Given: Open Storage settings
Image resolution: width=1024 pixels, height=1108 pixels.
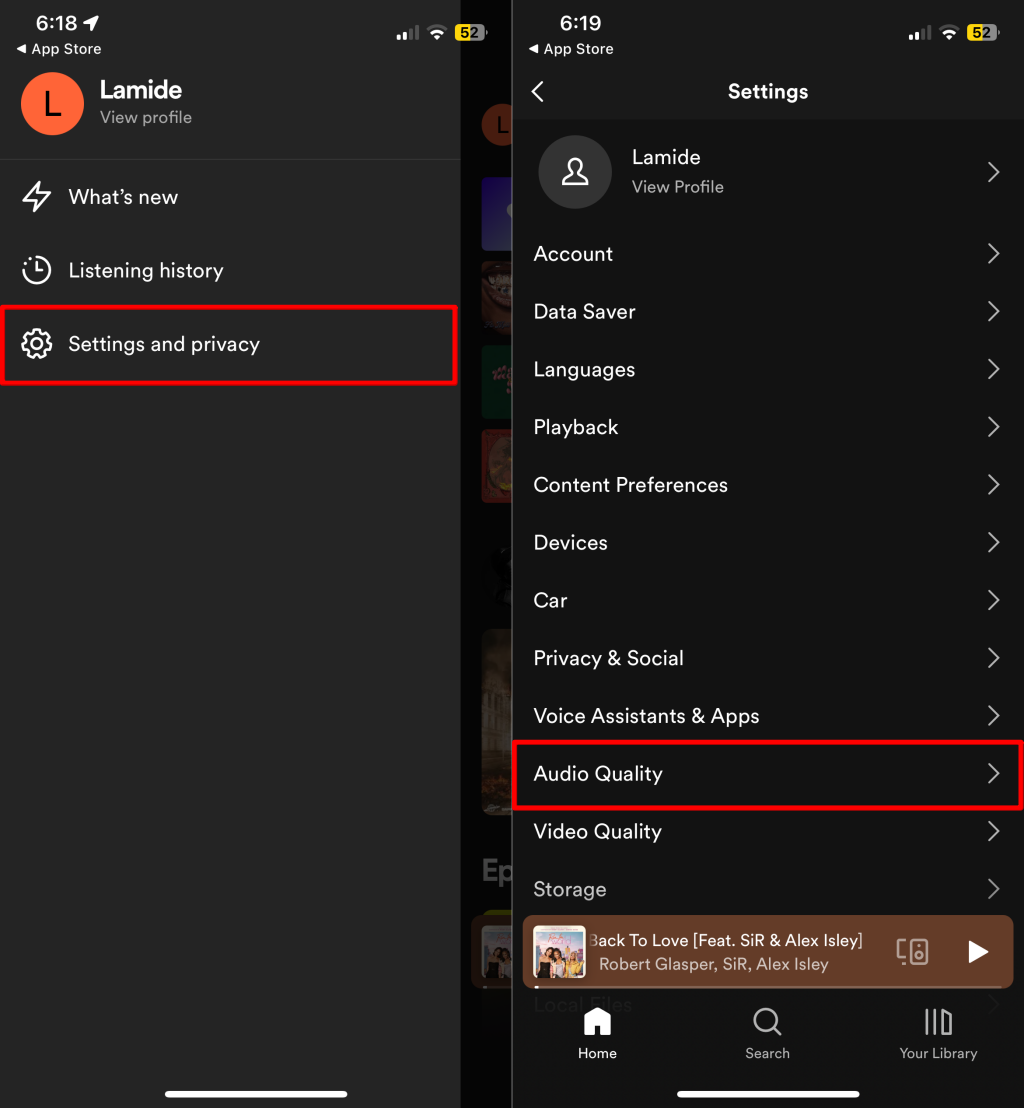Looking at the screenshot, I should (x=767, y=889).
